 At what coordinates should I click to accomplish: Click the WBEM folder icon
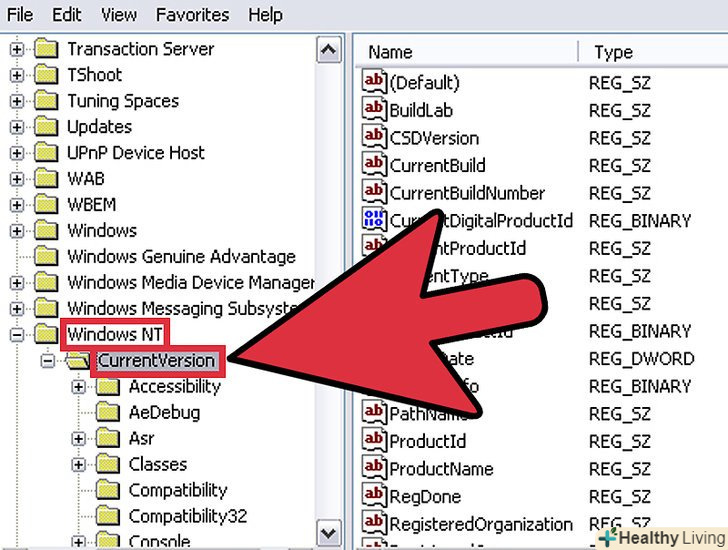[46, 205]
